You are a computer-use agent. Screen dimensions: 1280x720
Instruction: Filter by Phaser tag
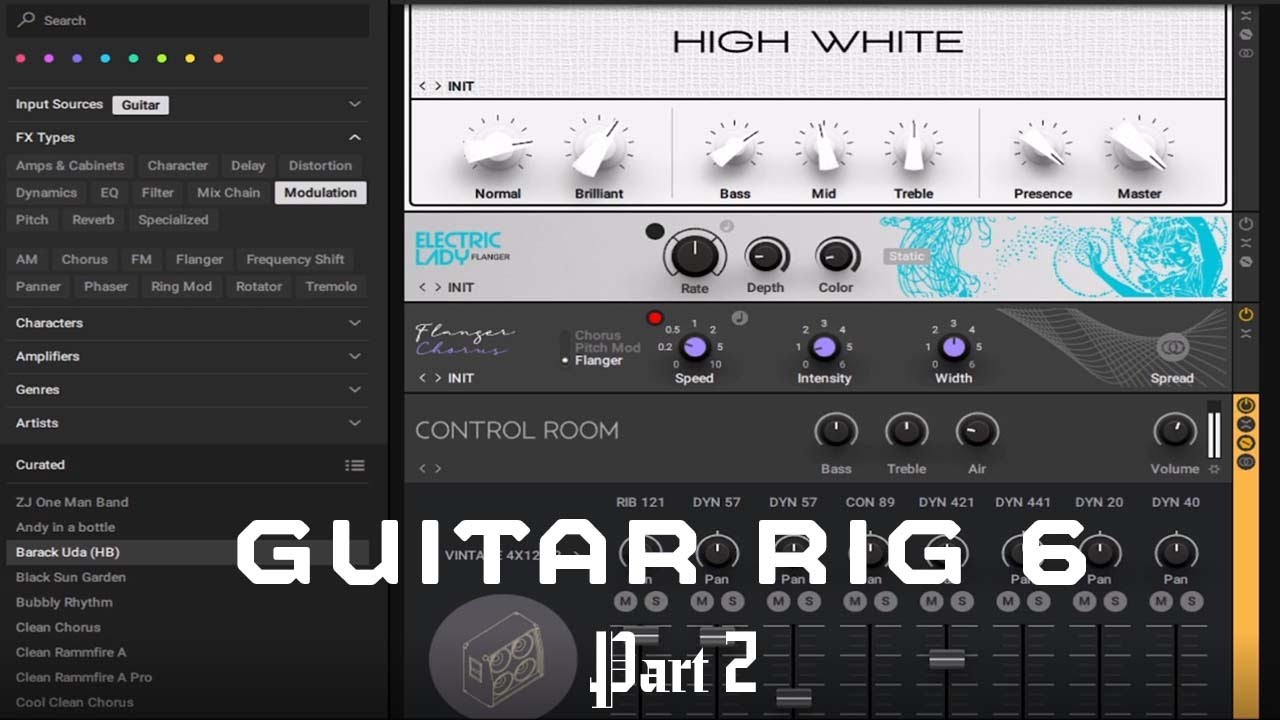106,286
